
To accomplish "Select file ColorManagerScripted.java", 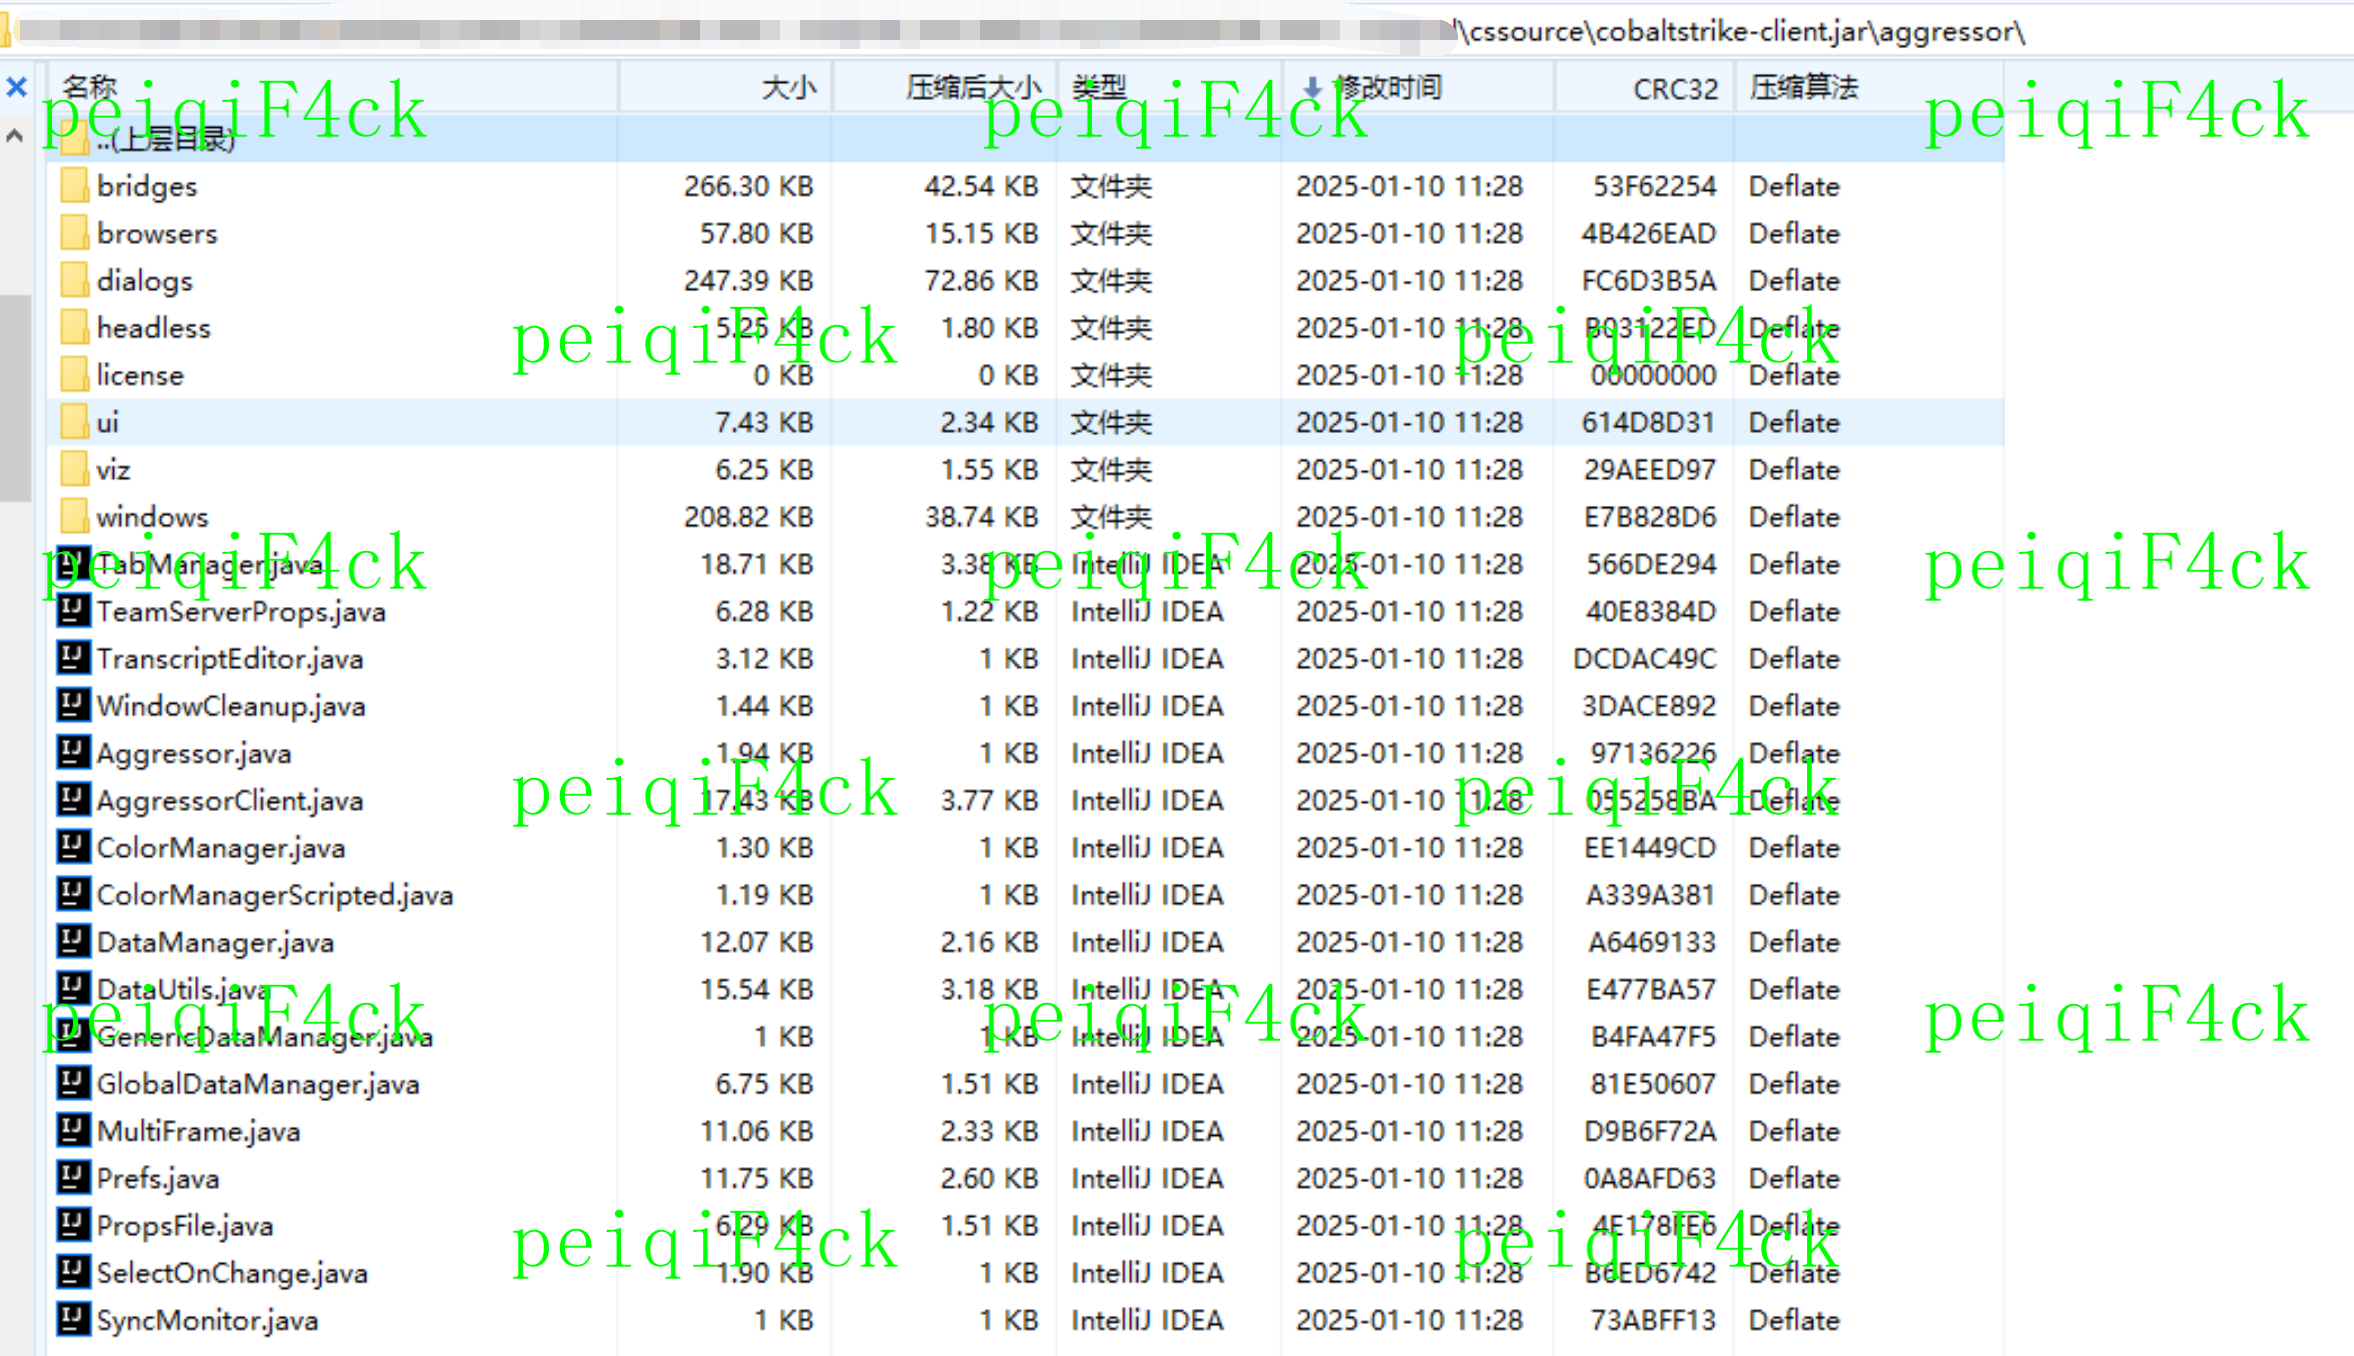I will tap(275, 895).
